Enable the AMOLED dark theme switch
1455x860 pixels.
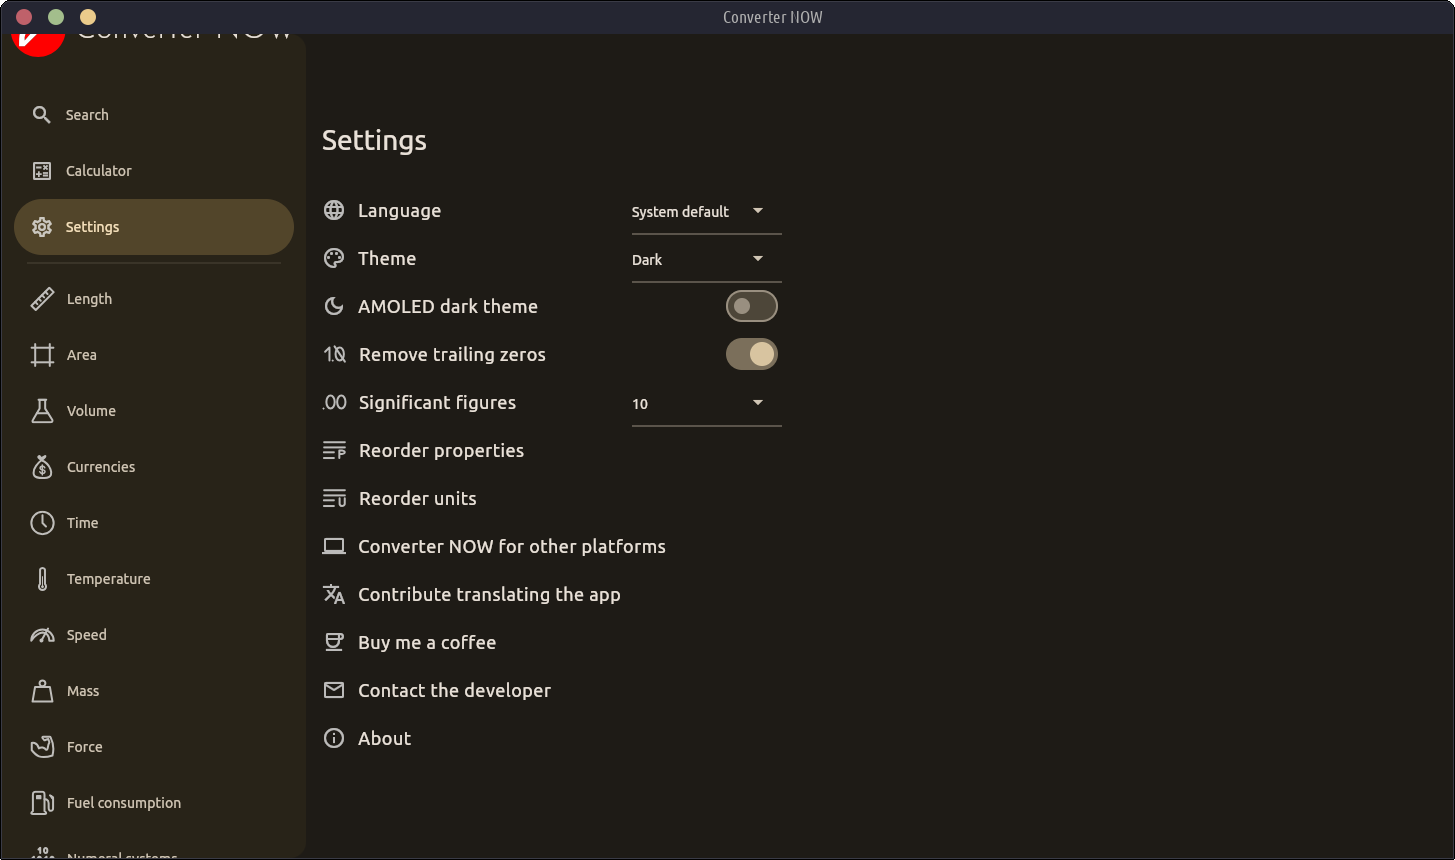[752, 306]
